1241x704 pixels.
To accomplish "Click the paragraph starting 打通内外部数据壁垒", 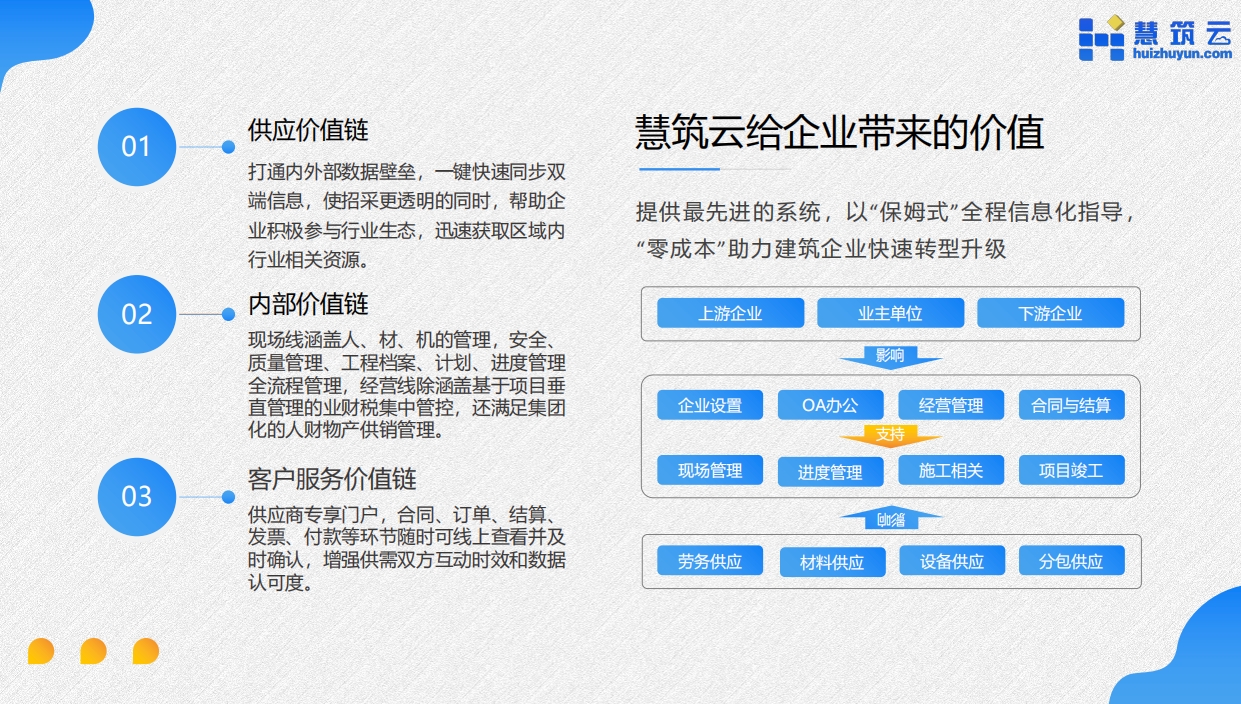I will 406,215.
